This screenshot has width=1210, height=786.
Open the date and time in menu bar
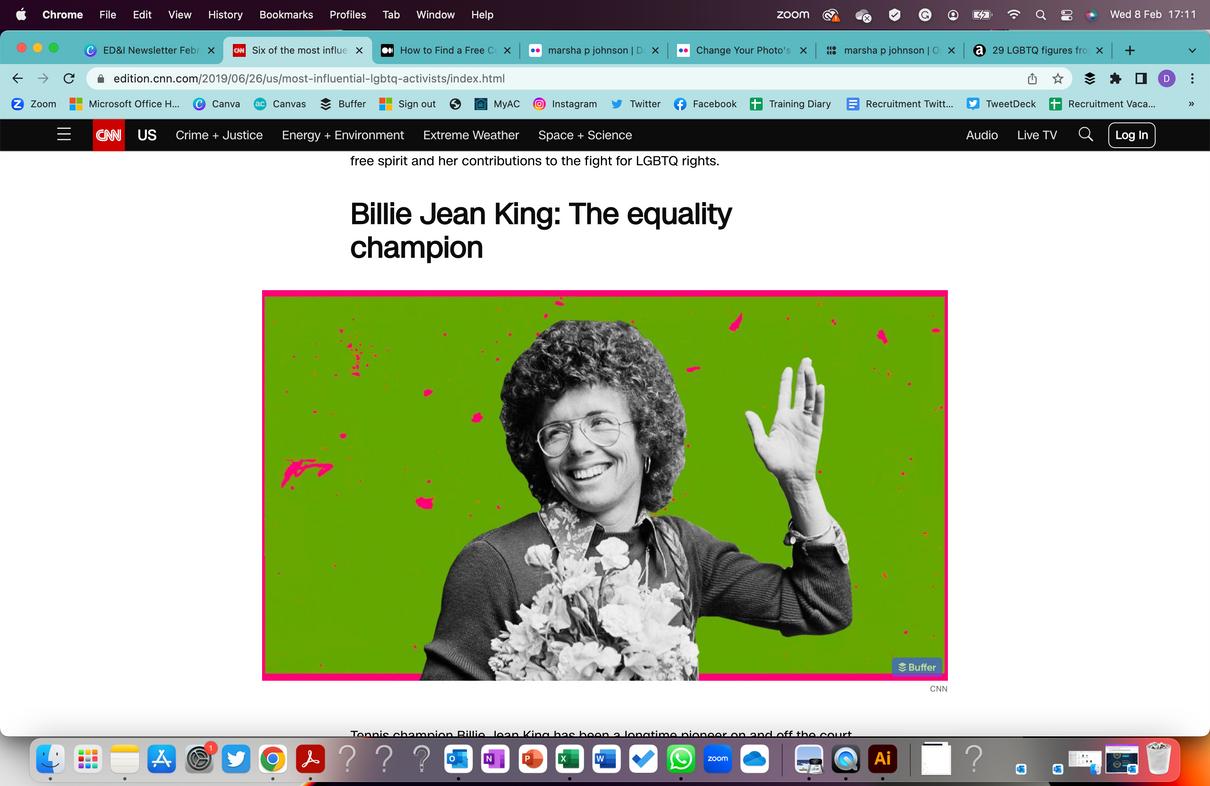click(x=1153, y=15)
